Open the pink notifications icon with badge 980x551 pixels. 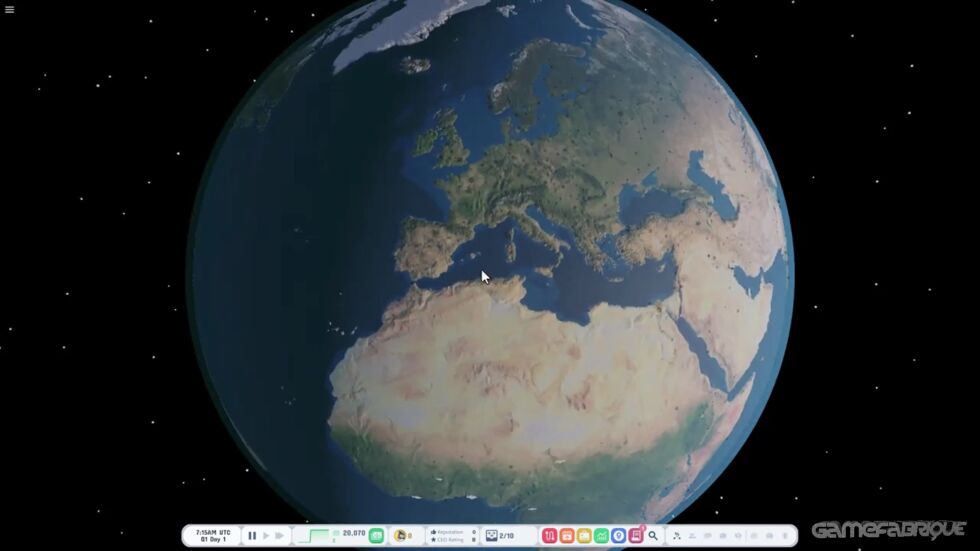click(636, 535)
